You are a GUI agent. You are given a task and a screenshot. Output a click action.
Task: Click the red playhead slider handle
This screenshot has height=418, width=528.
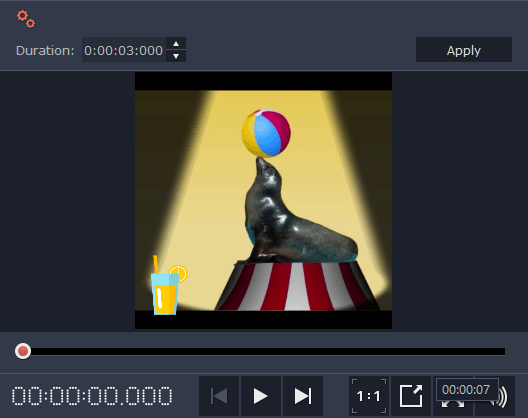coord(23,351)
